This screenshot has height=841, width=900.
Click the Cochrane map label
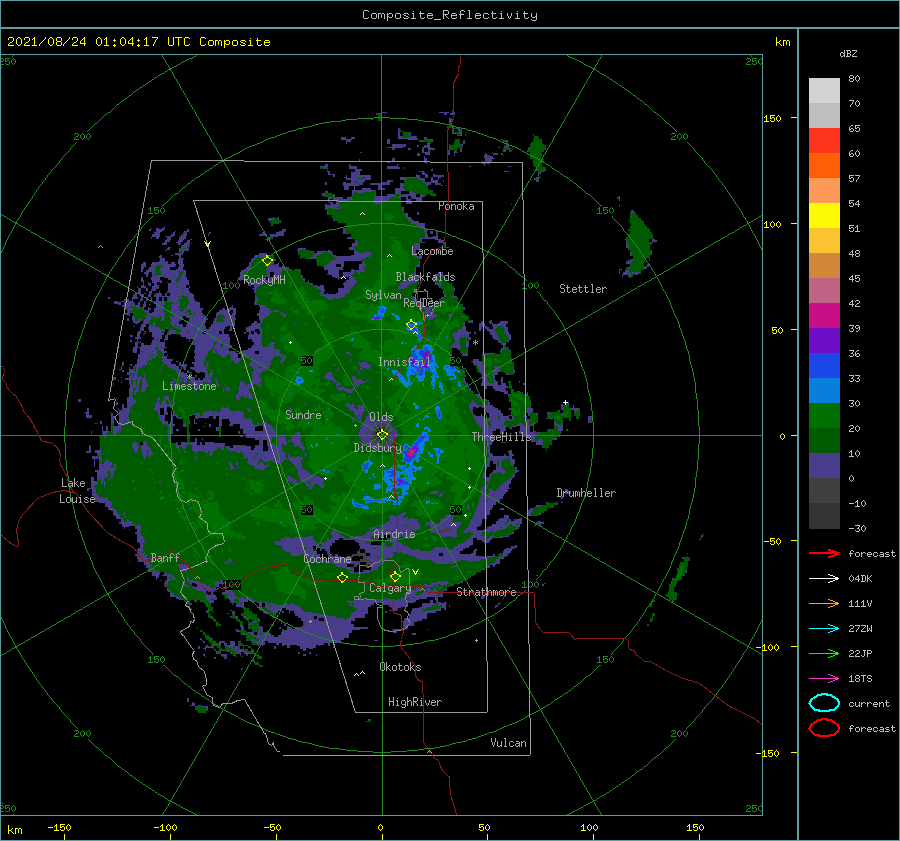(x=327, y=559)
